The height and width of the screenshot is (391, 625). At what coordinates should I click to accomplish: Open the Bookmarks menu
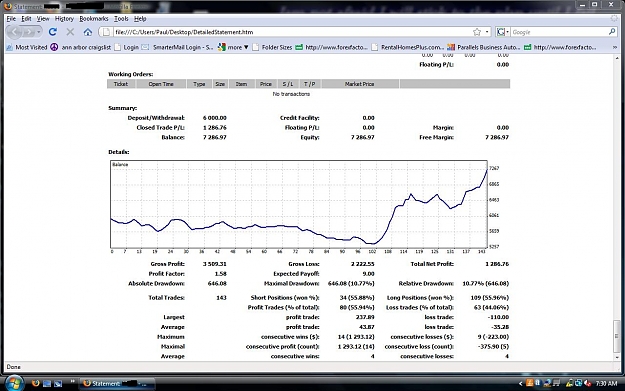pos(94,19)
